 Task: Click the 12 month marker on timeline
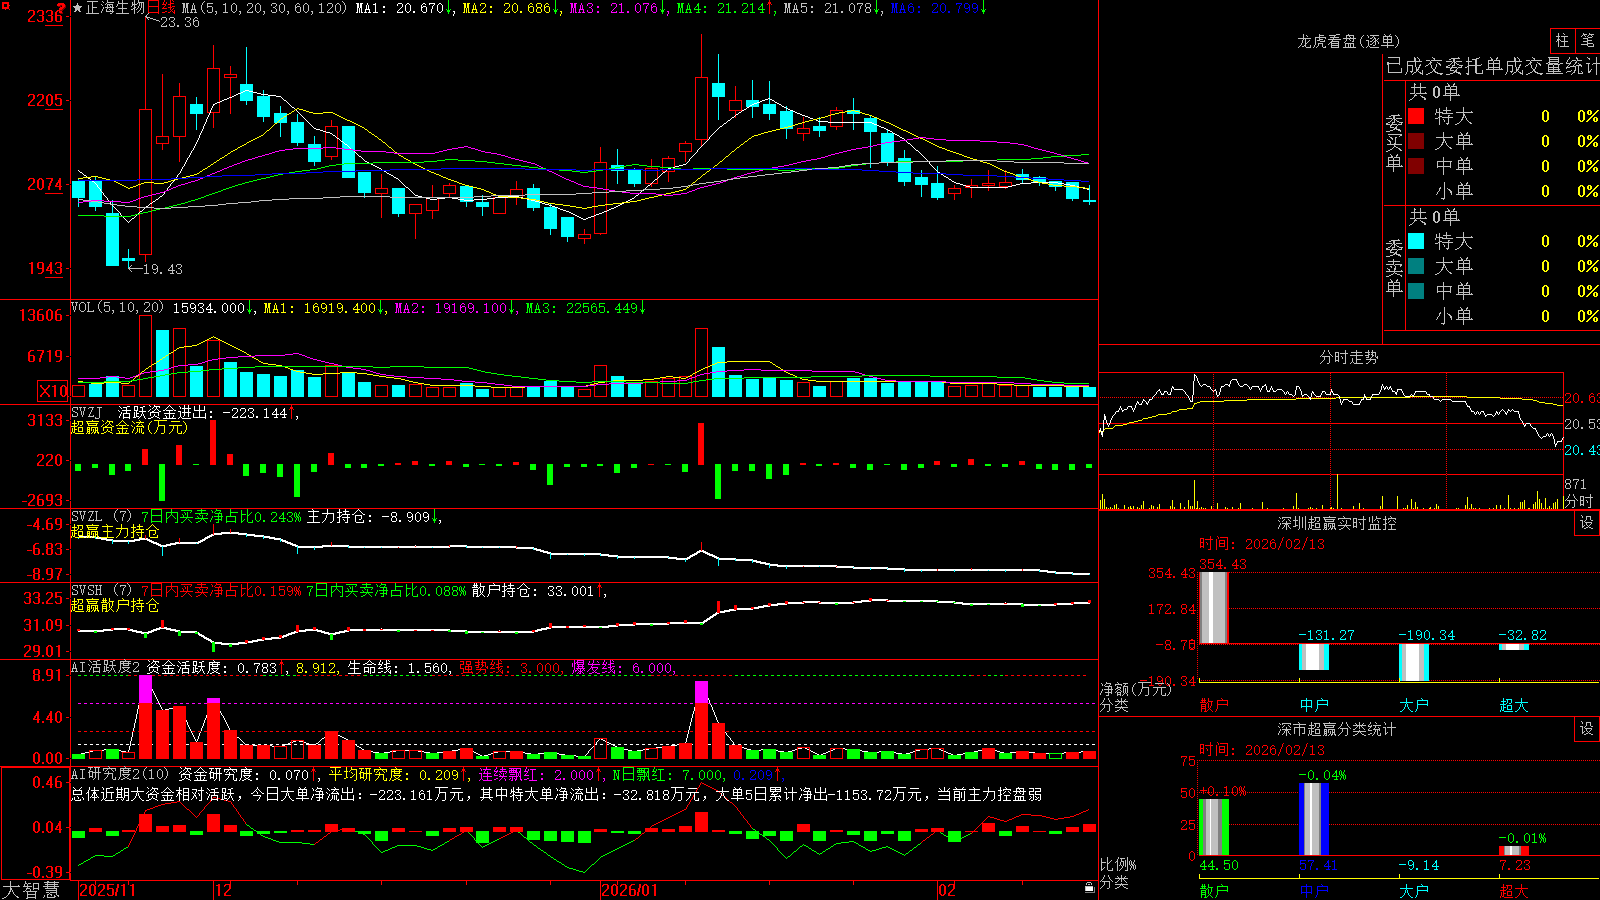point(224,890)
